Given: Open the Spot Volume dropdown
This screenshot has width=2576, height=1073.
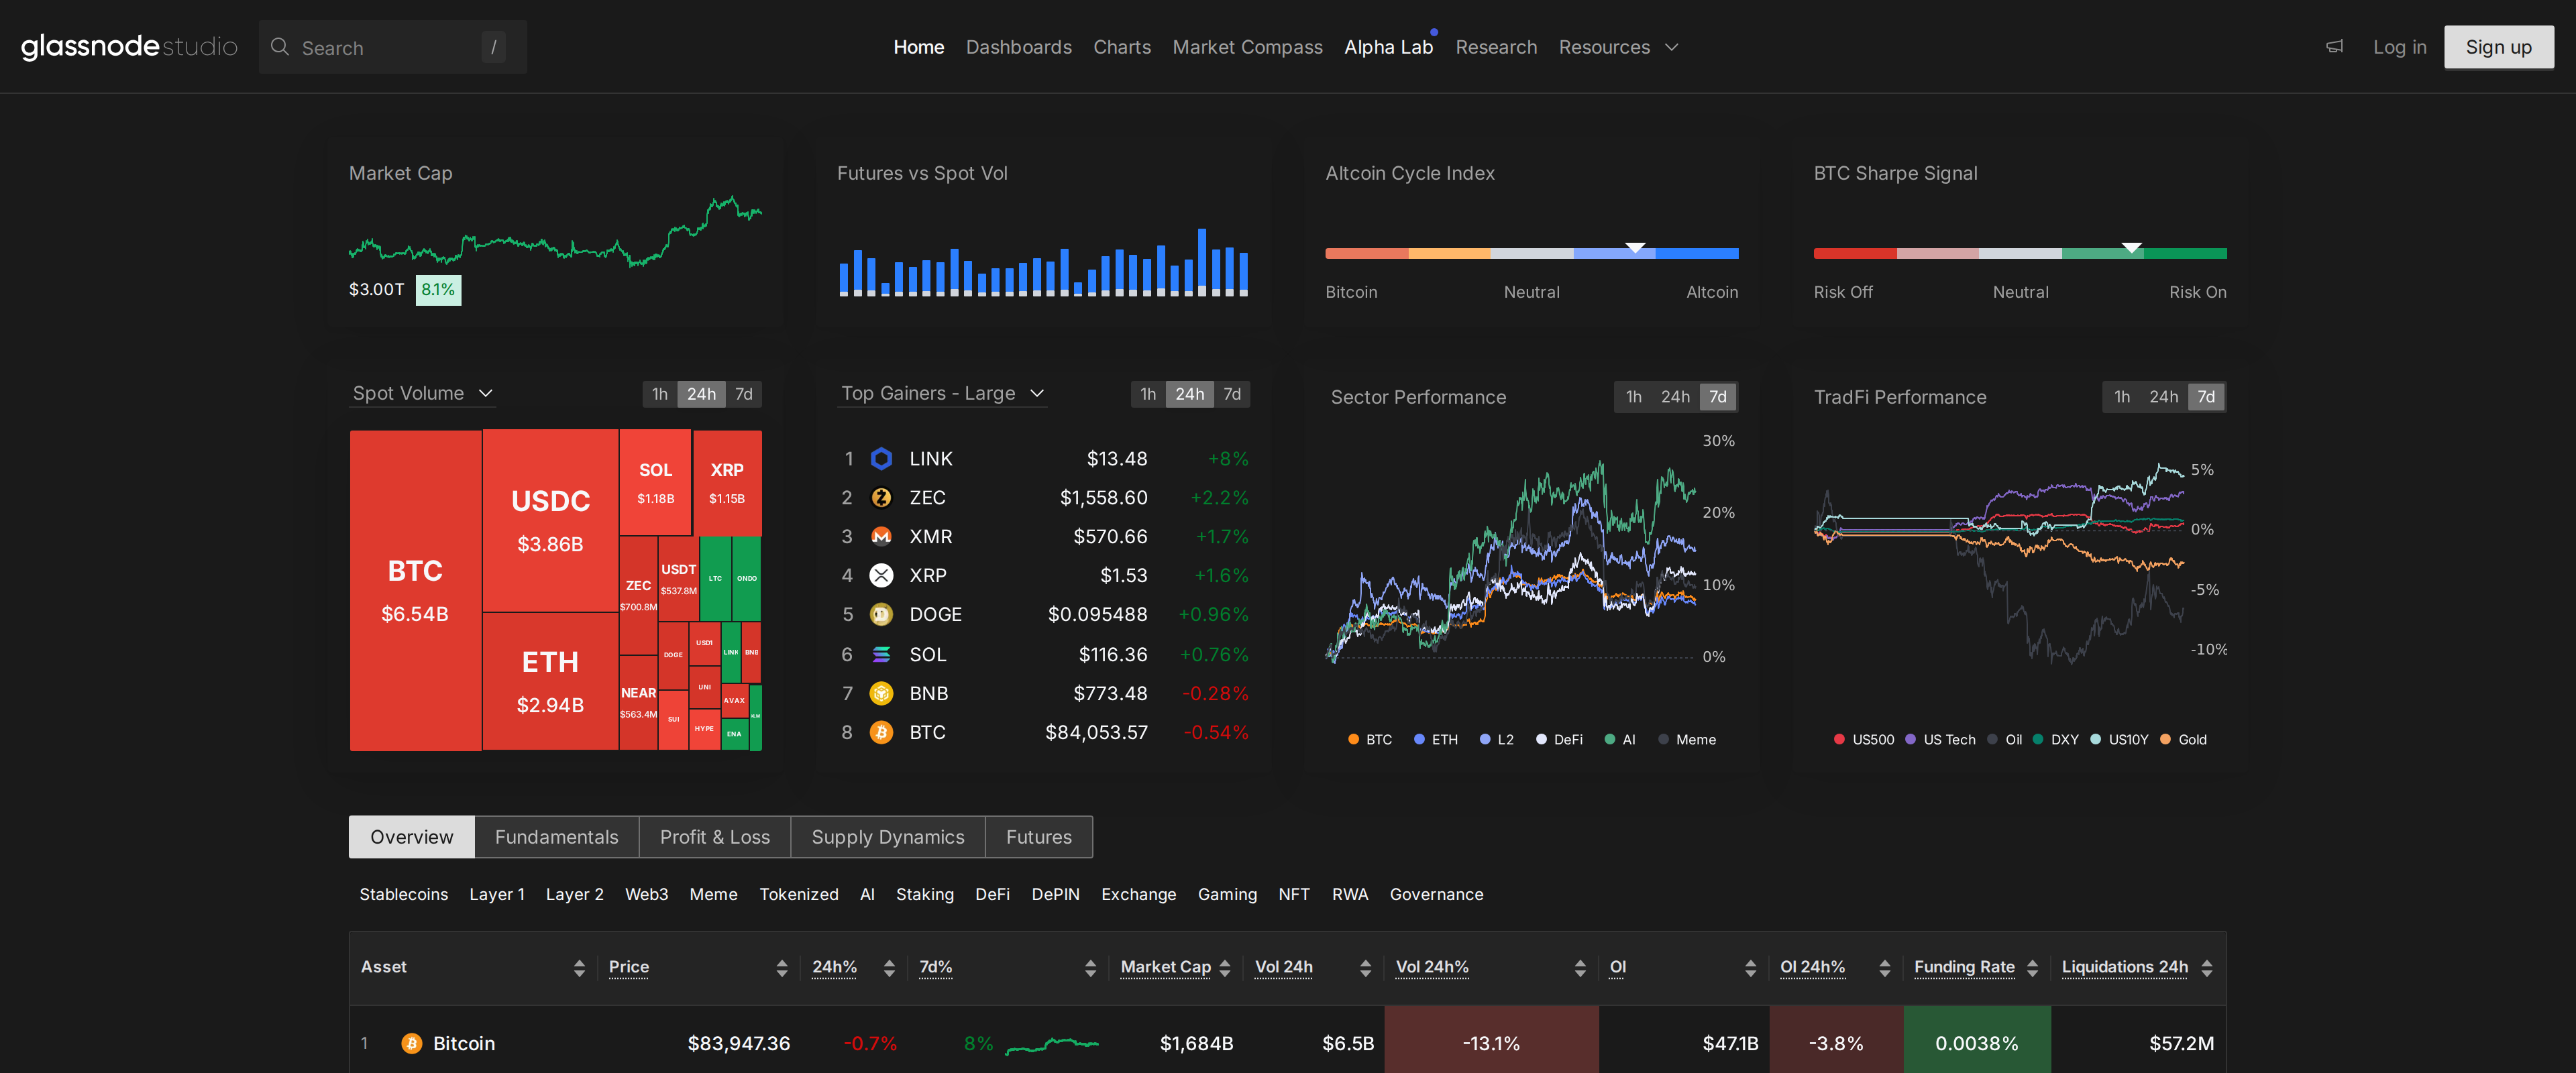Looking at the screenshot, I should (x=423, y=393).
